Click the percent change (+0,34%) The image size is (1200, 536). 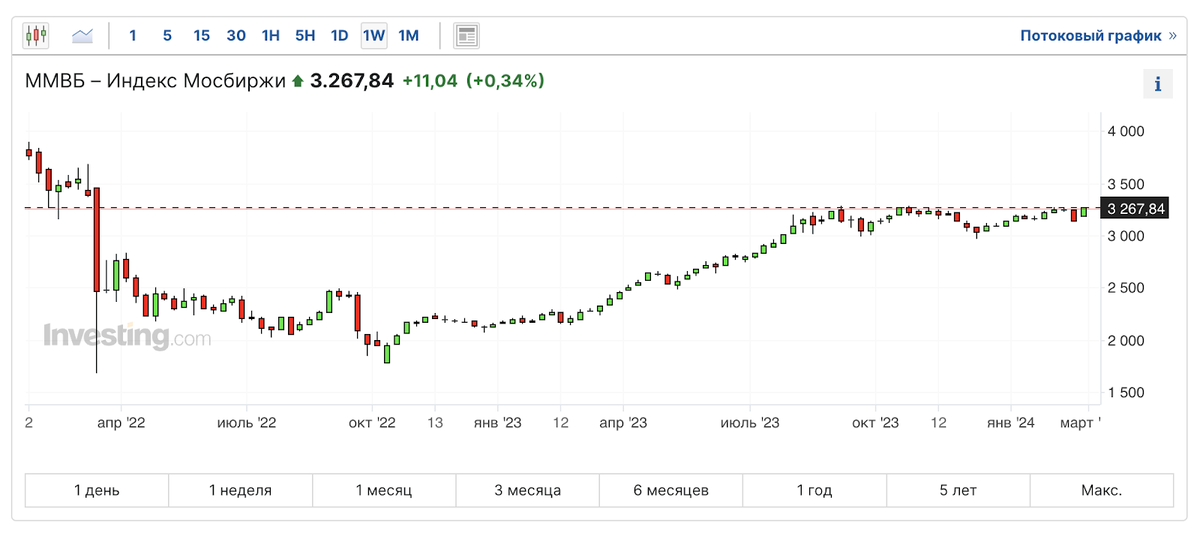pos(505,81)
